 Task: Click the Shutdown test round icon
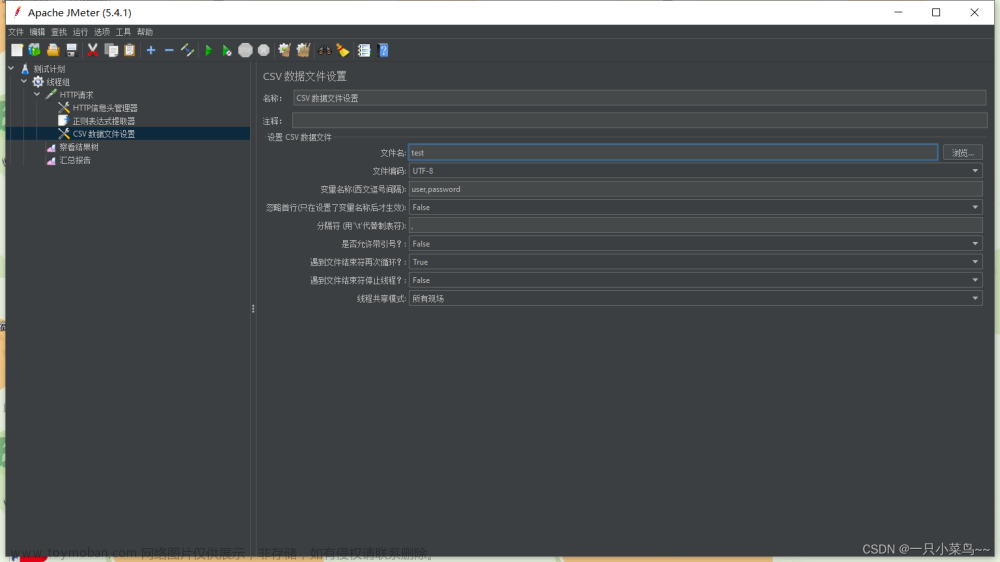click(x=263, y=50)
